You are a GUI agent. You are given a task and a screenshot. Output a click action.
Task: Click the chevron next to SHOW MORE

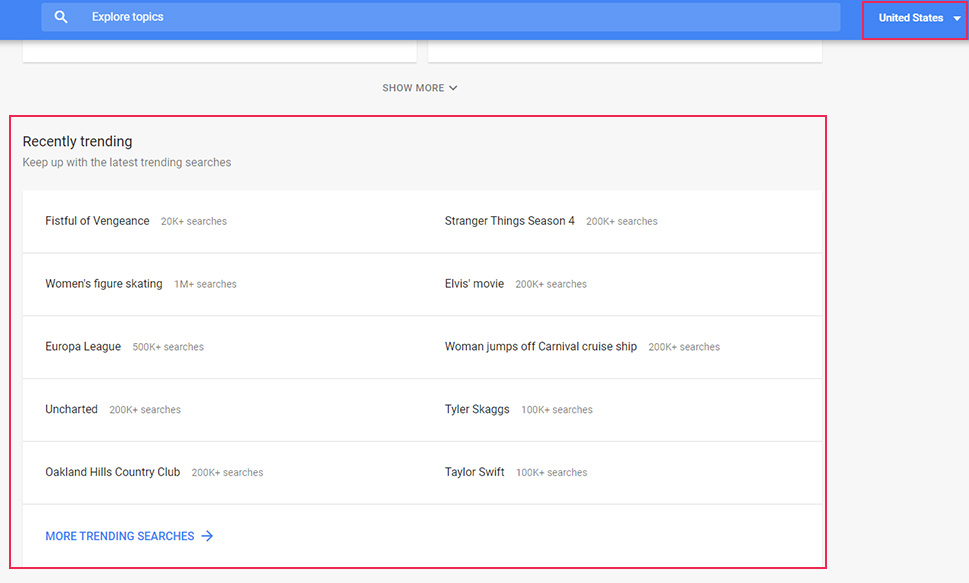[453, 88]
